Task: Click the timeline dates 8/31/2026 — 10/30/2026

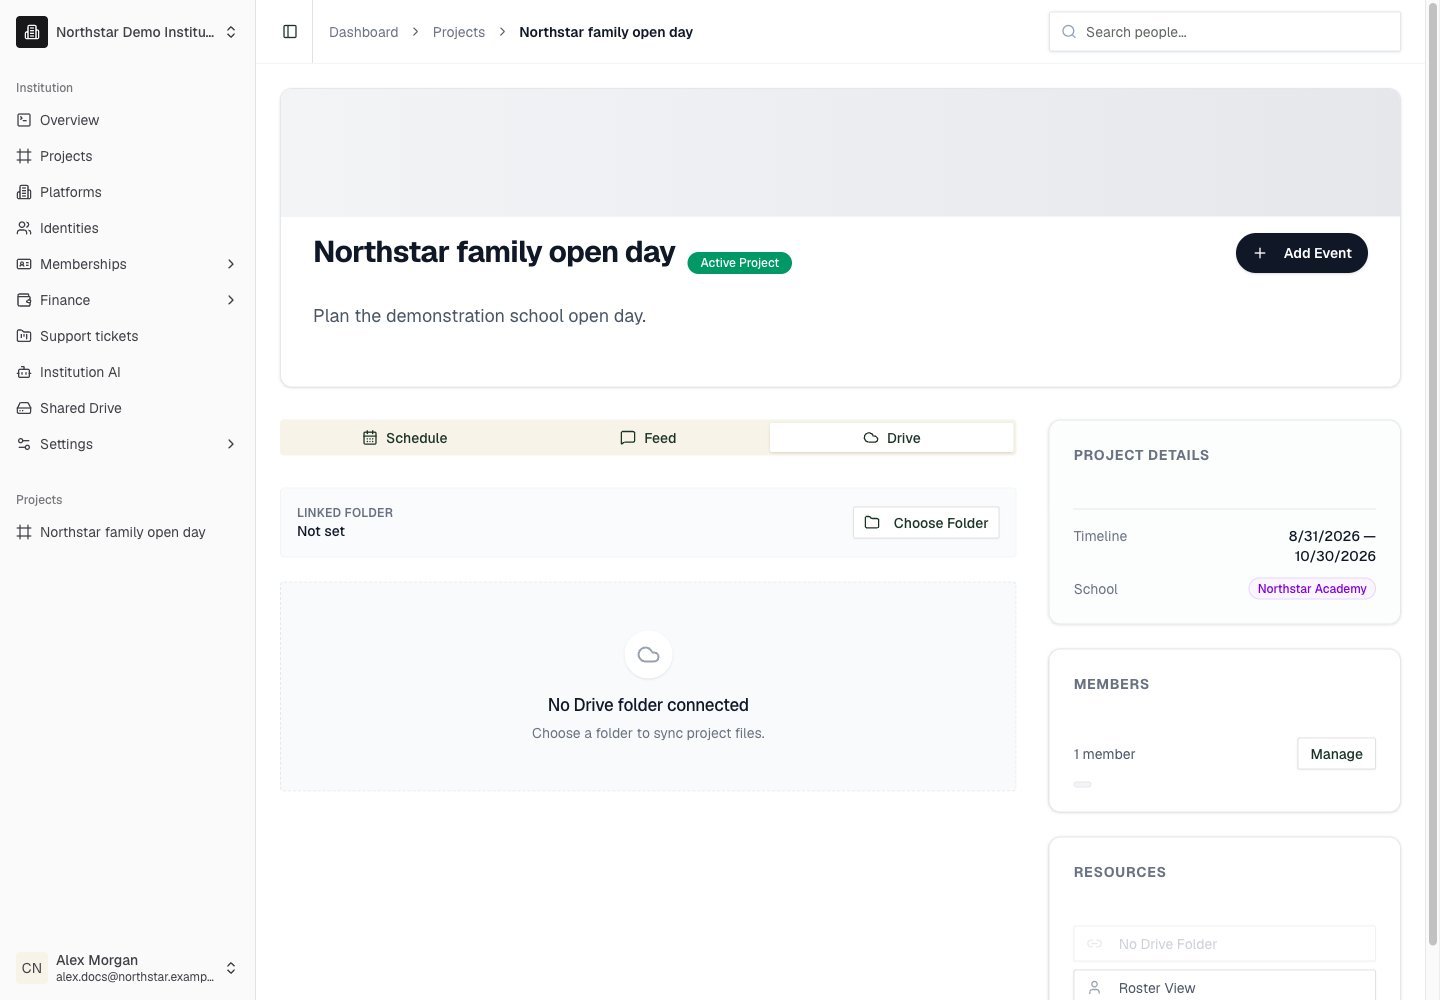Action: [1332, 546]
